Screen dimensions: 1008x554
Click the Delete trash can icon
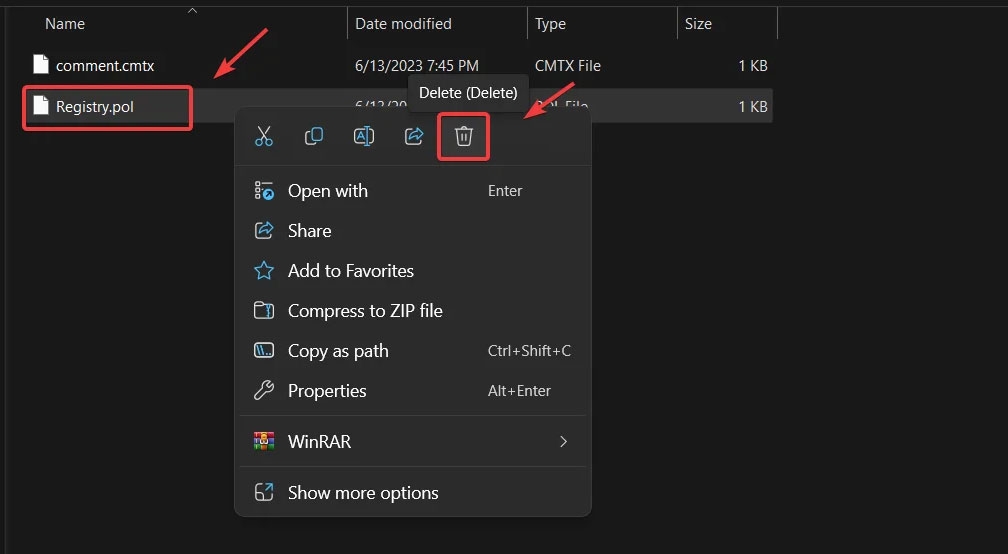click(x=464, y=136)
